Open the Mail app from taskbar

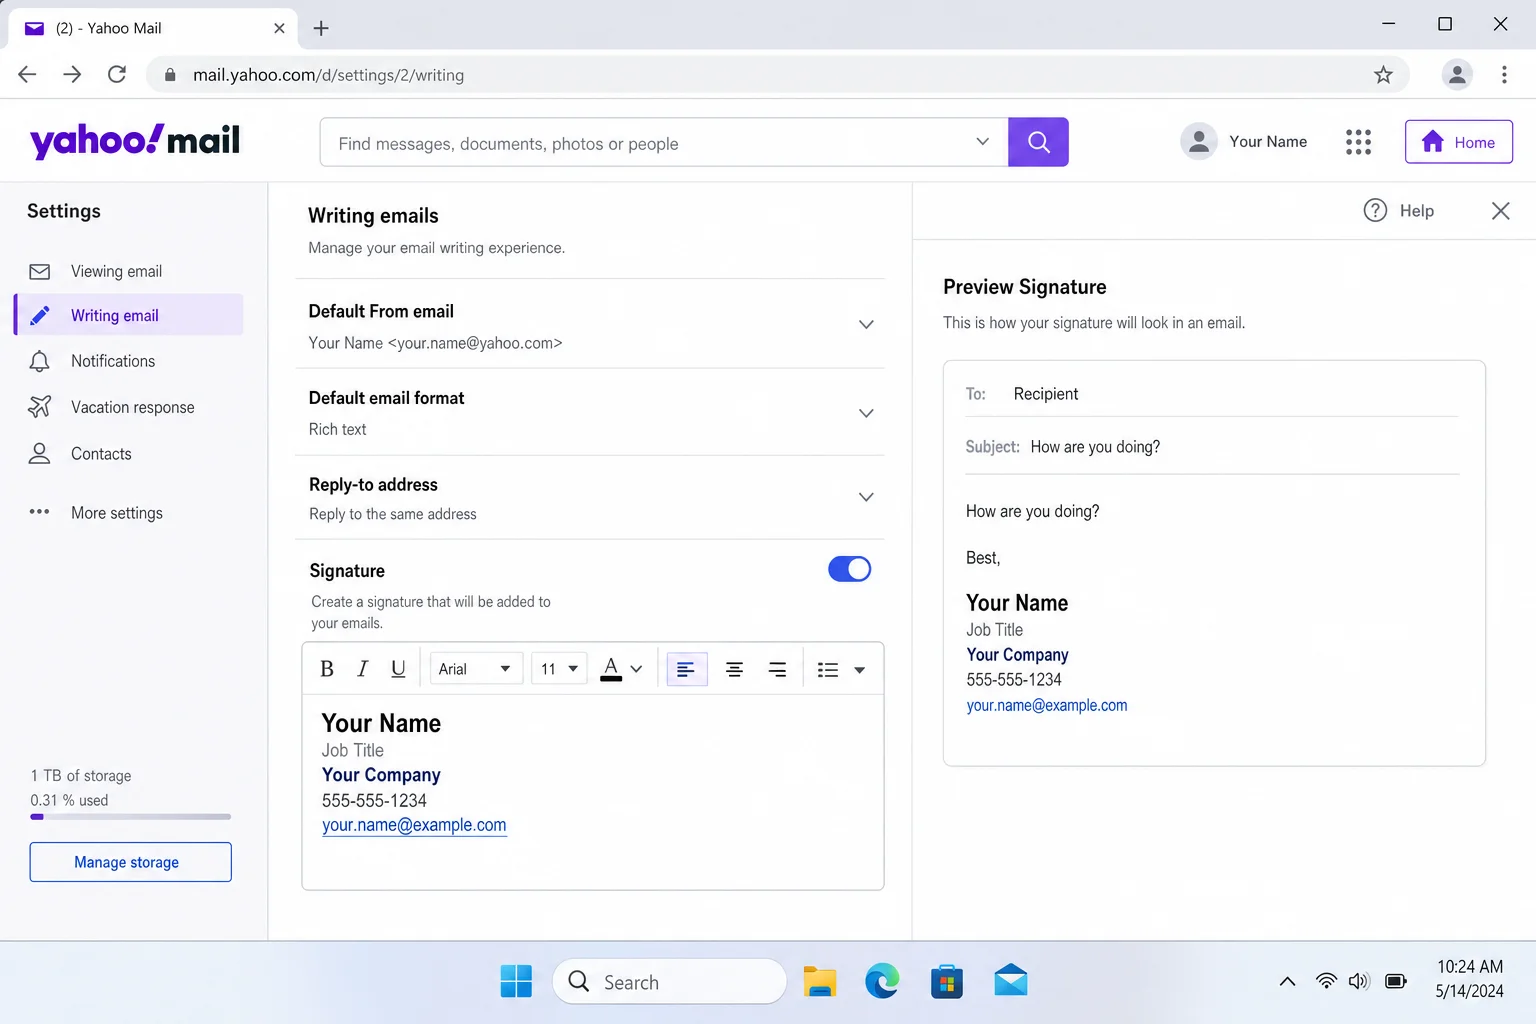click(1011, 982)
